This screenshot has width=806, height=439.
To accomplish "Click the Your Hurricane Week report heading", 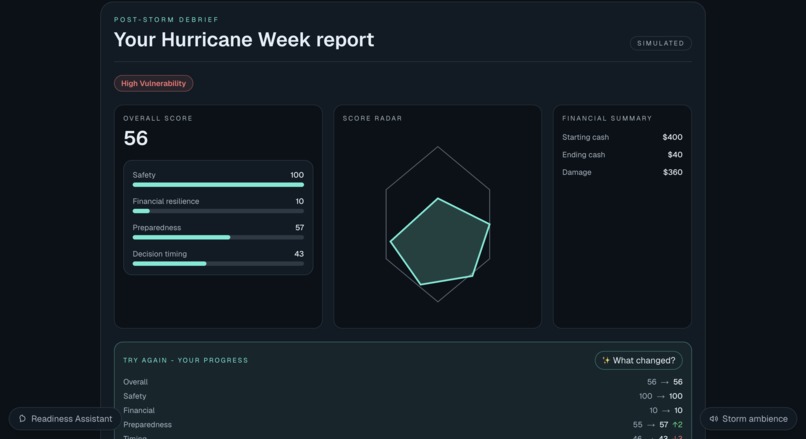I will [244, 40].
